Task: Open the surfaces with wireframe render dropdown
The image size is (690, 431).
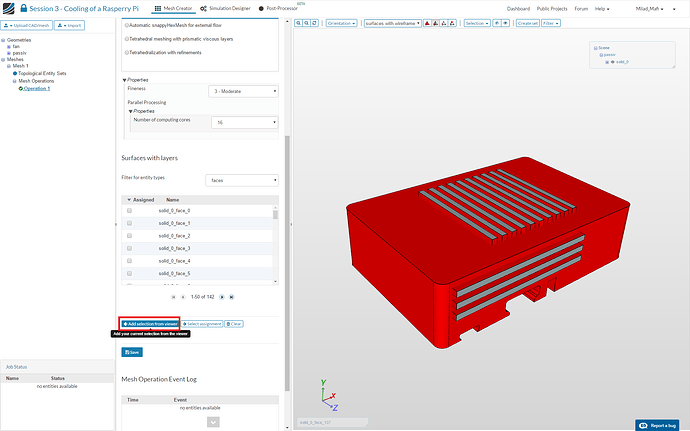Action: pos(393,22)
